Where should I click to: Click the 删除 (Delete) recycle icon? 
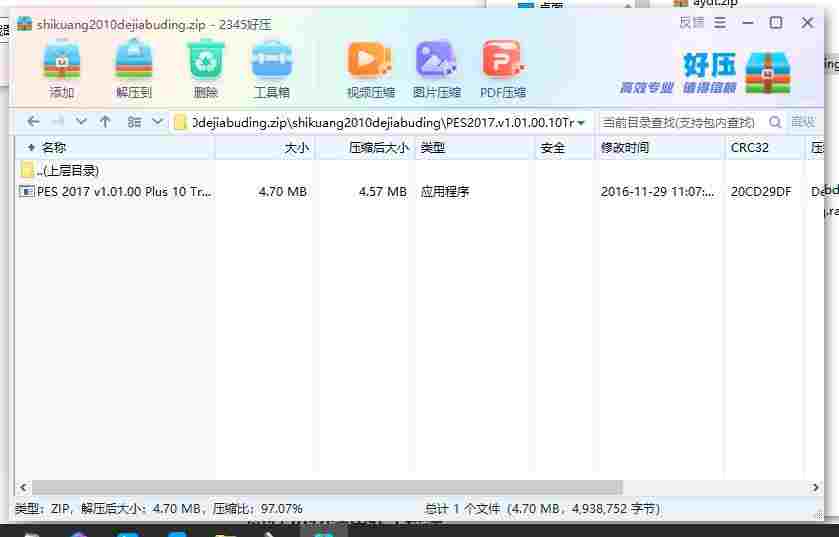tap(205, 69)
